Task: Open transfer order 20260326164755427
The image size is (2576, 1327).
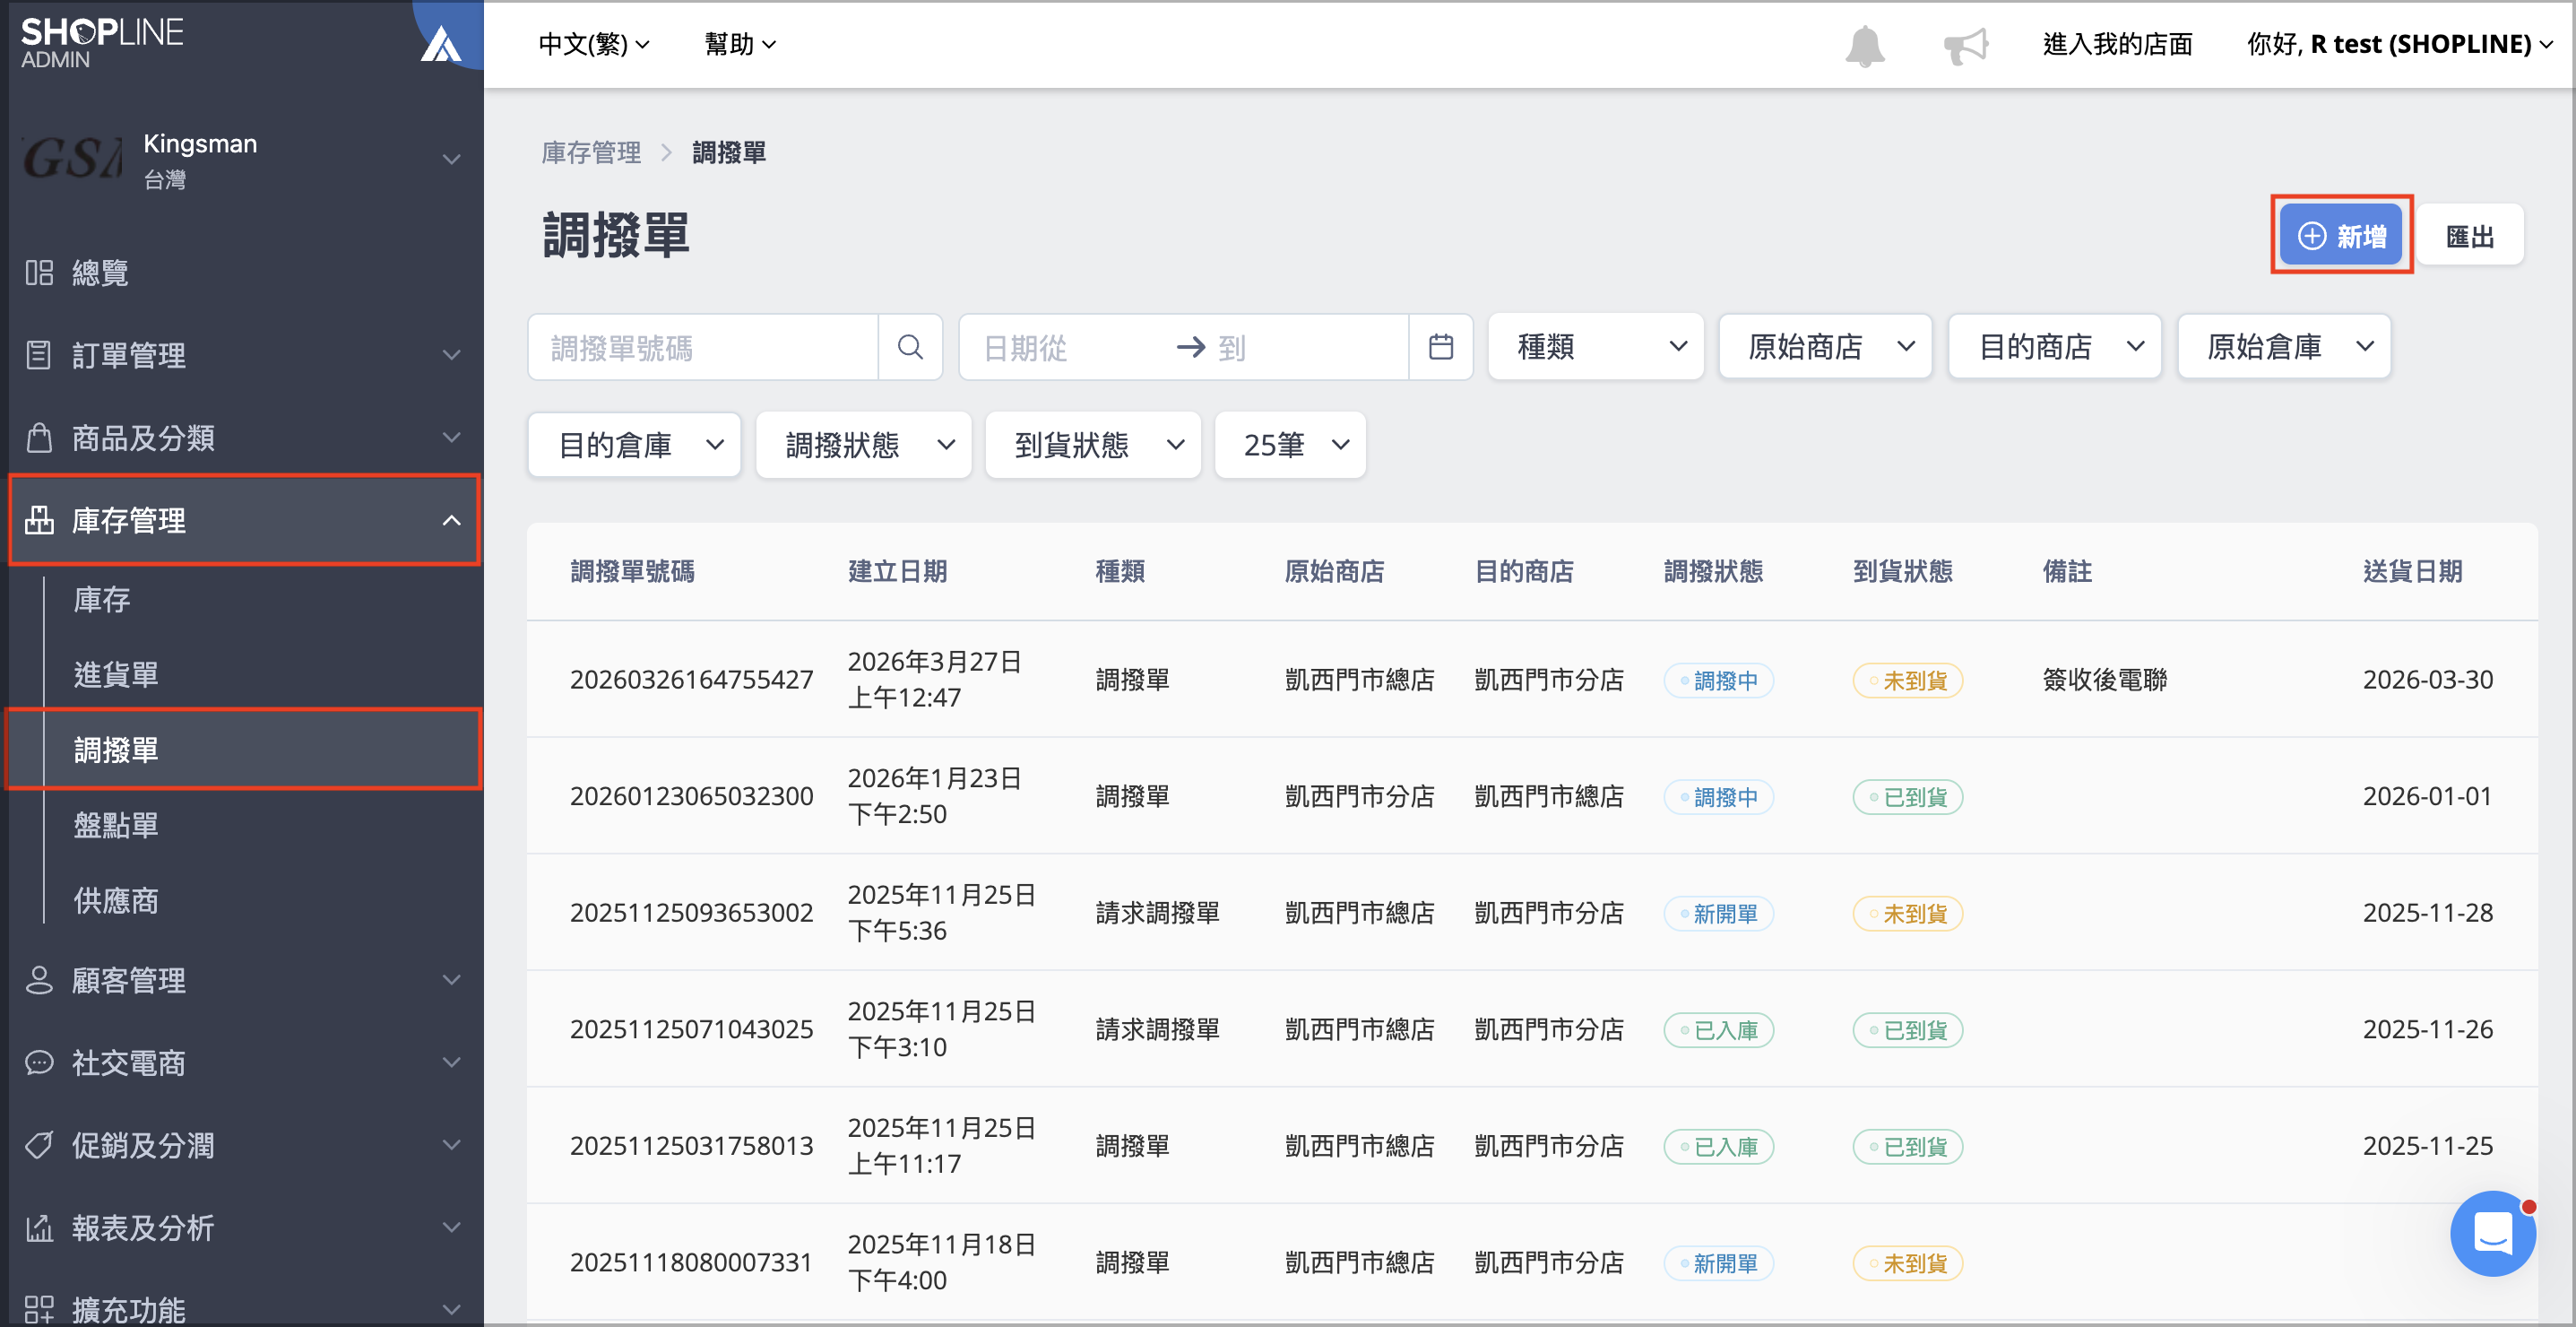Action: coord(691,679)
